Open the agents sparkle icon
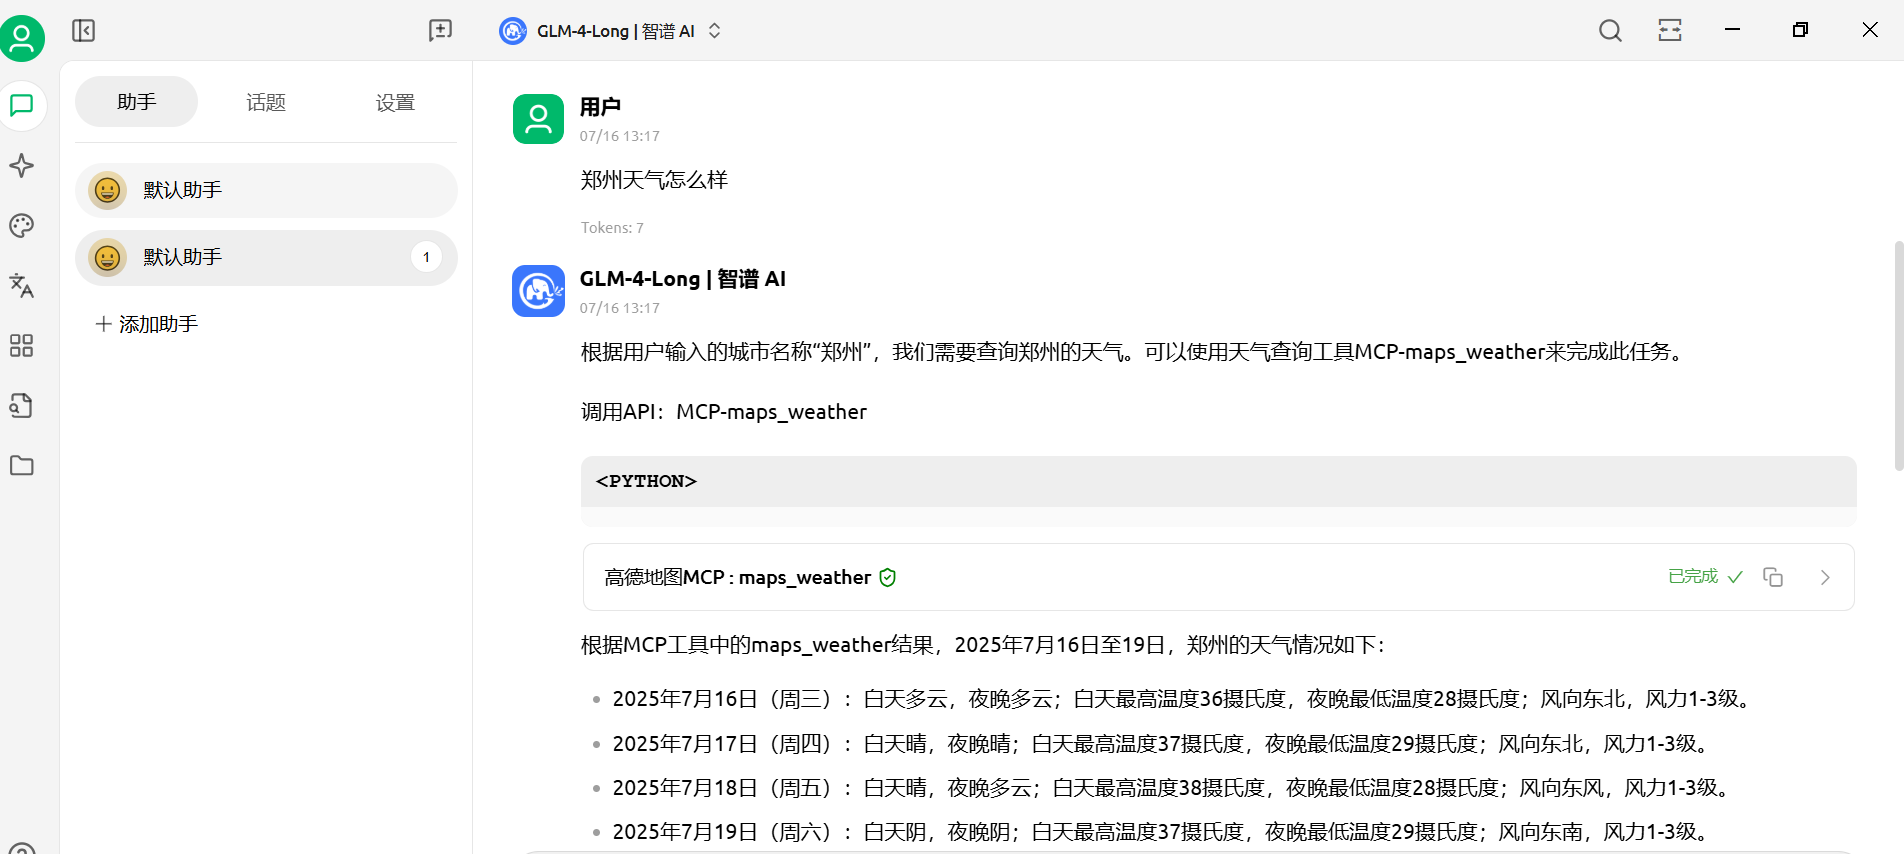The height and width of the screenshot is (854, 1904). point(22,166)
